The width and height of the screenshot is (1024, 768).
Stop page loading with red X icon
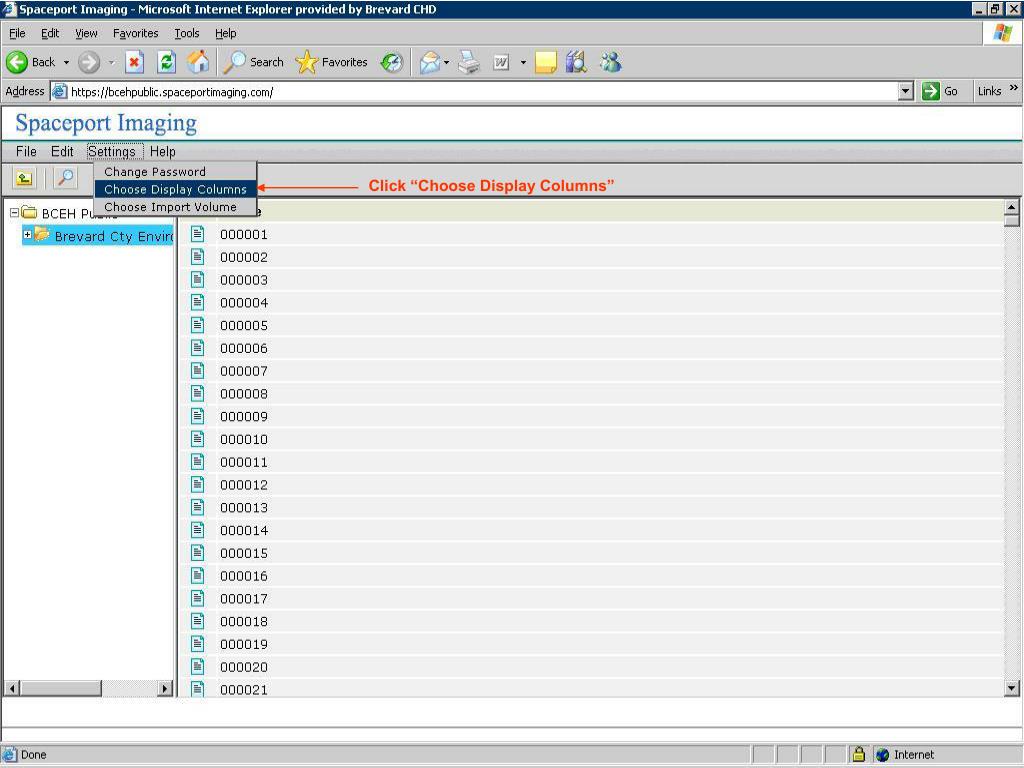tap(134, 62)
